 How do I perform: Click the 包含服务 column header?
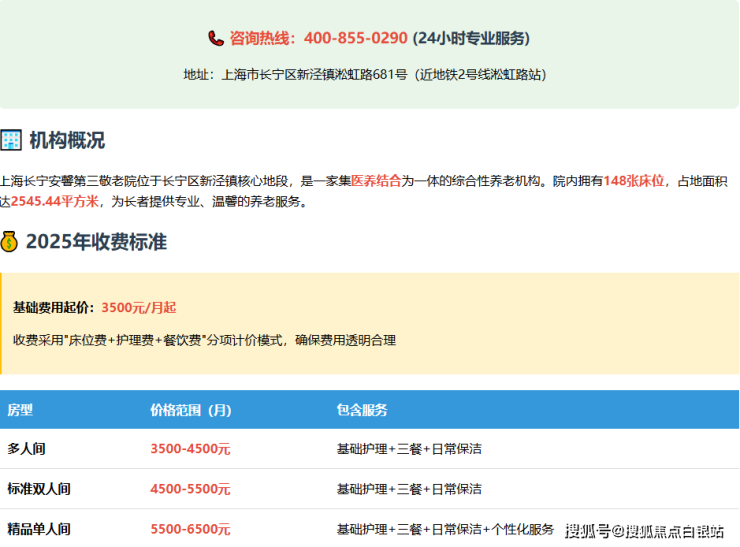click(x=362, y=410)
